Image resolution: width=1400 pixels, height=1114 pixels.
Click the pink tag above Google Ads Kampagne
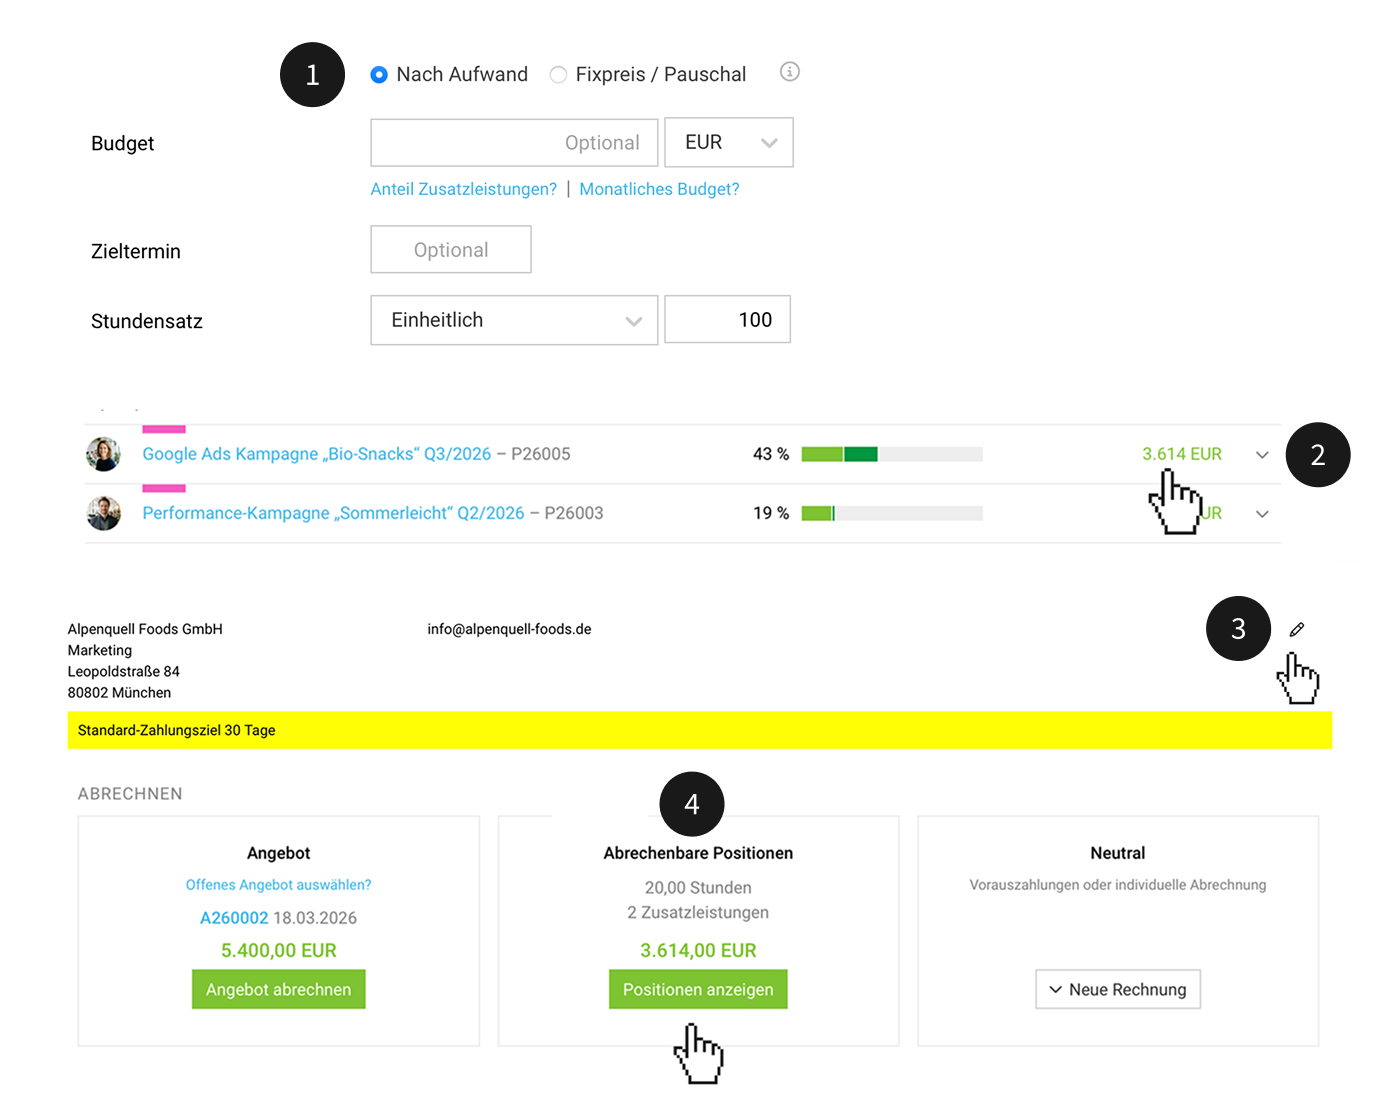pyautogui.click(x=164, y=429)
